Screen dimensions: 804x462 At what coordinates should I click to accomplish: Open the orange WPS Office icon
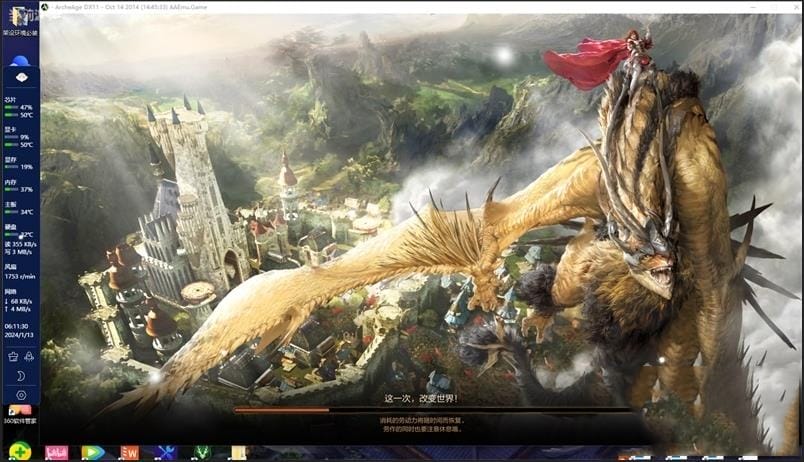(129, 453)
